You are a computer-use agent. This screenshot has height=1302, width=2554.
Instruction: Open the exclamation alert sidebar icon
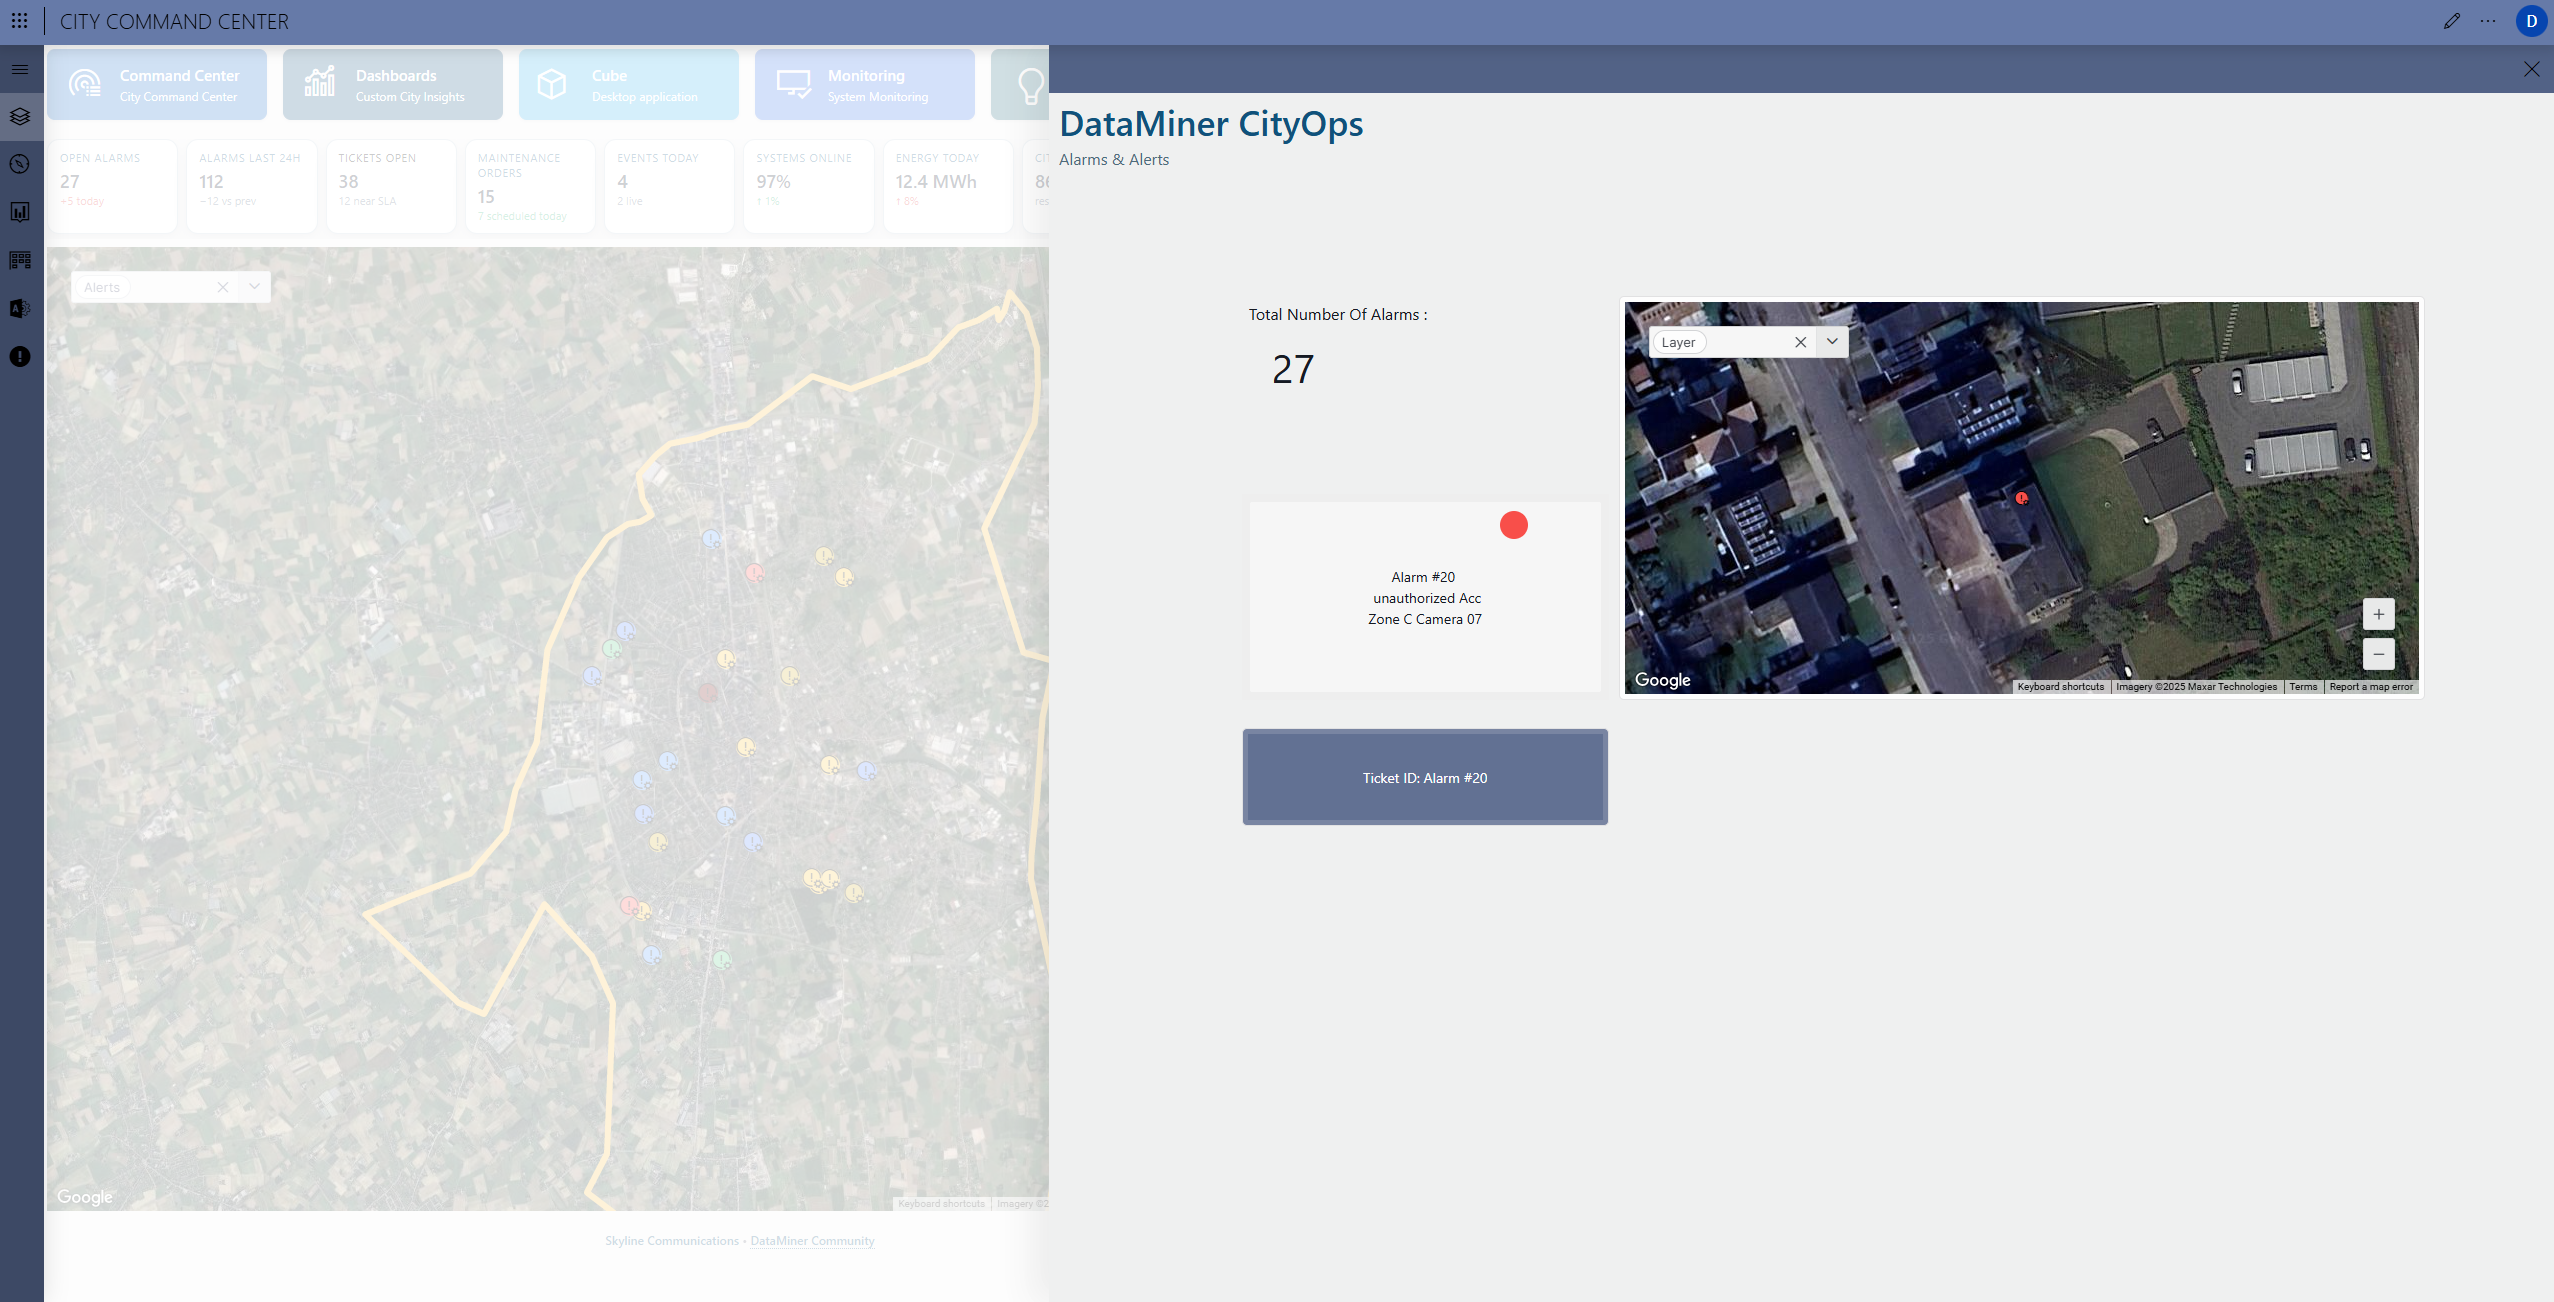click(x=20, y=357)
